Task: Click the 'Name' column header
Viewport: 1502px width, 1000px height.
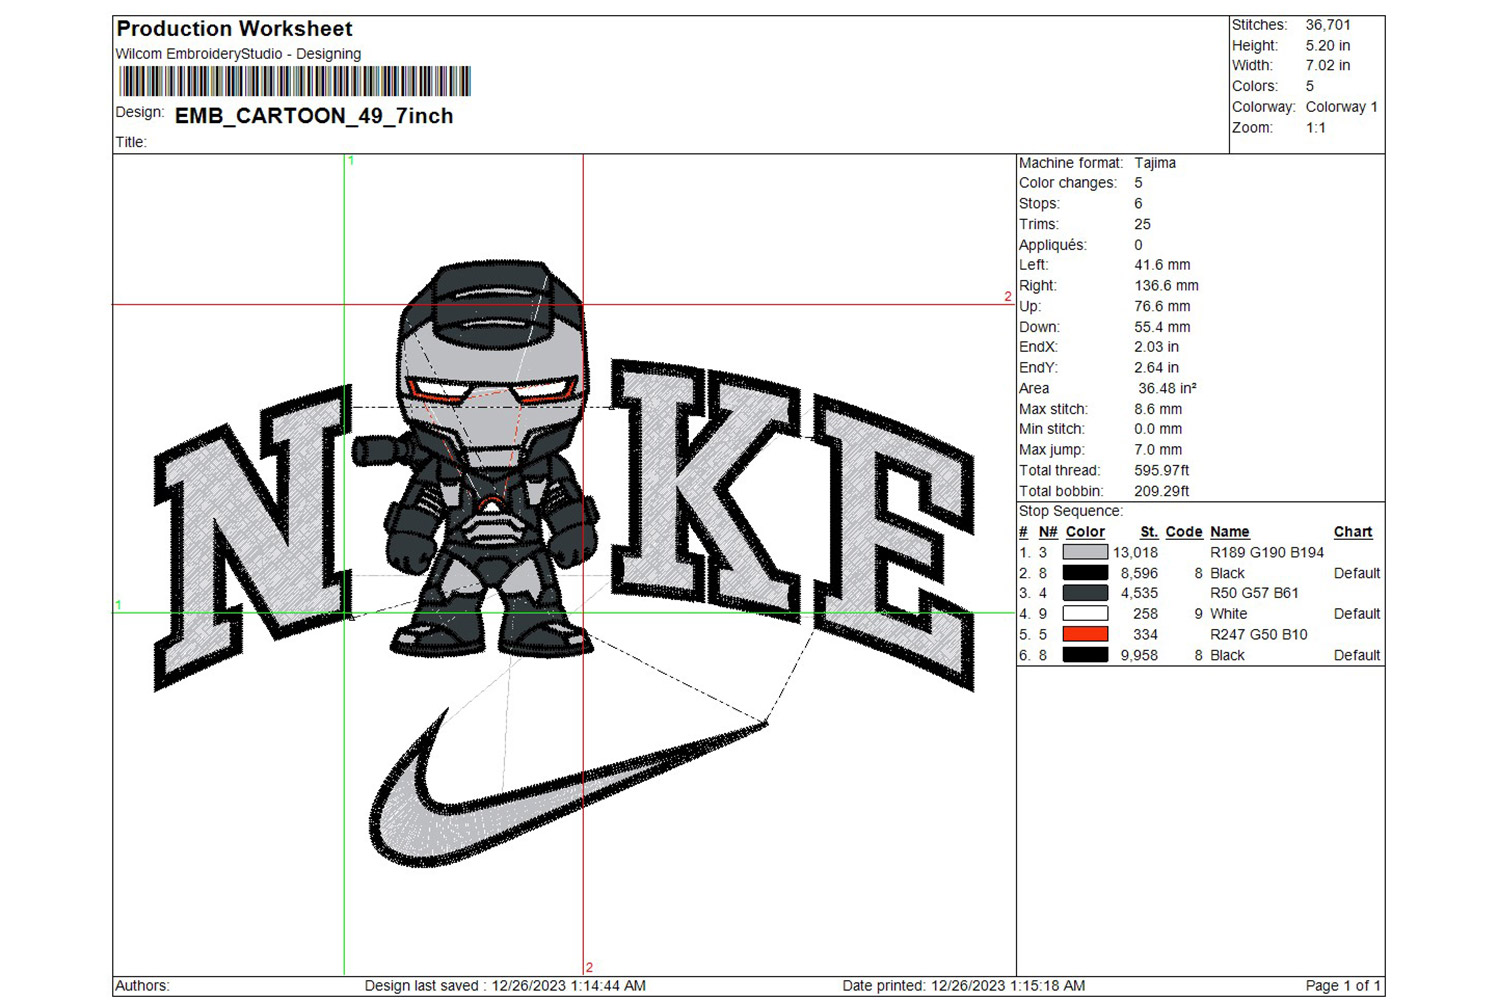Action: pos(1230,532)
